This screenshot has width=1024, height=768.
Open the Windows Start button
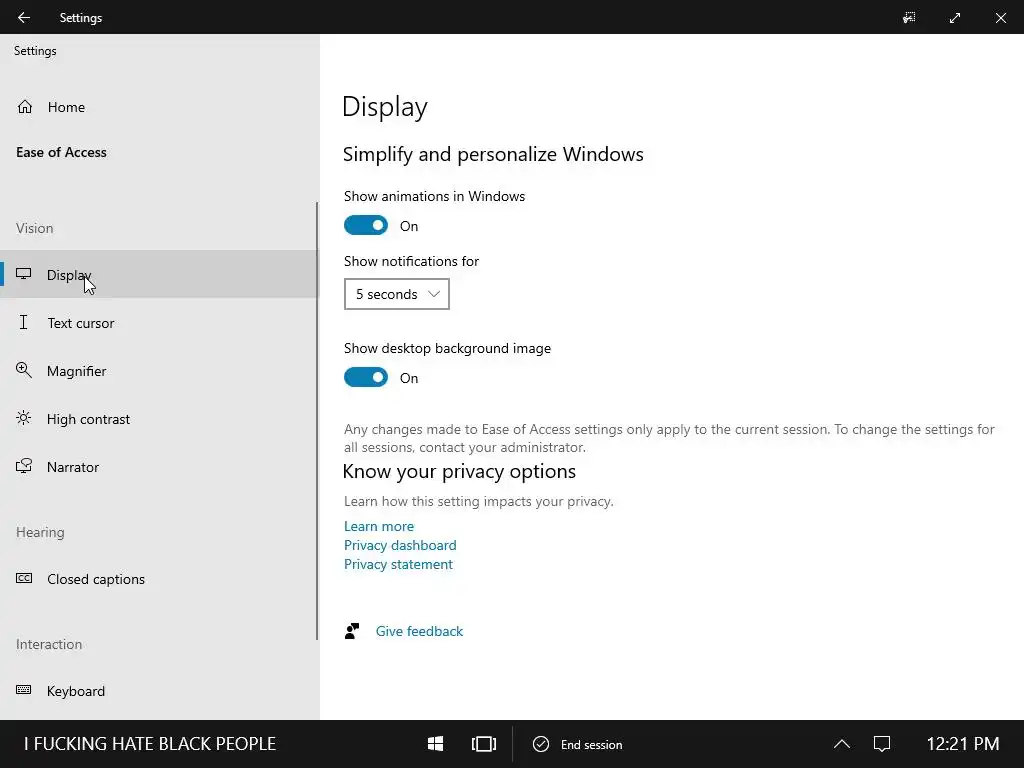(436, 744)
